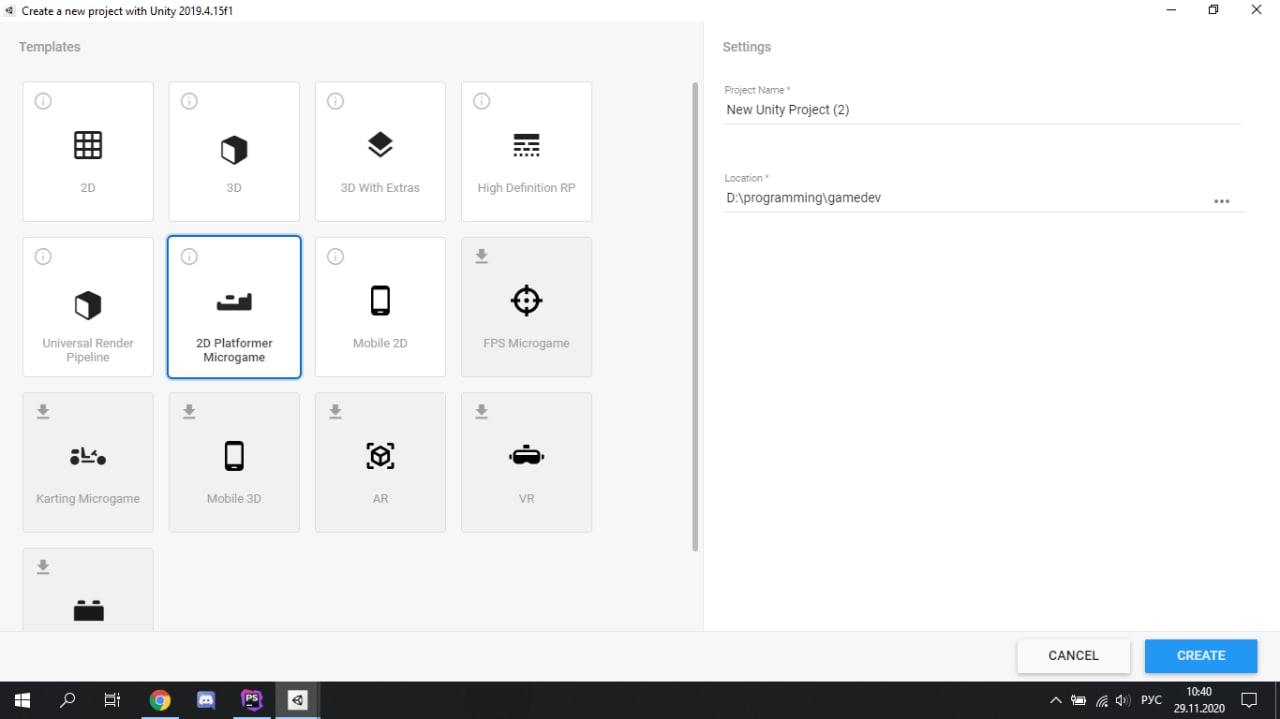Open Windows taskbar search

pos(68,700)
